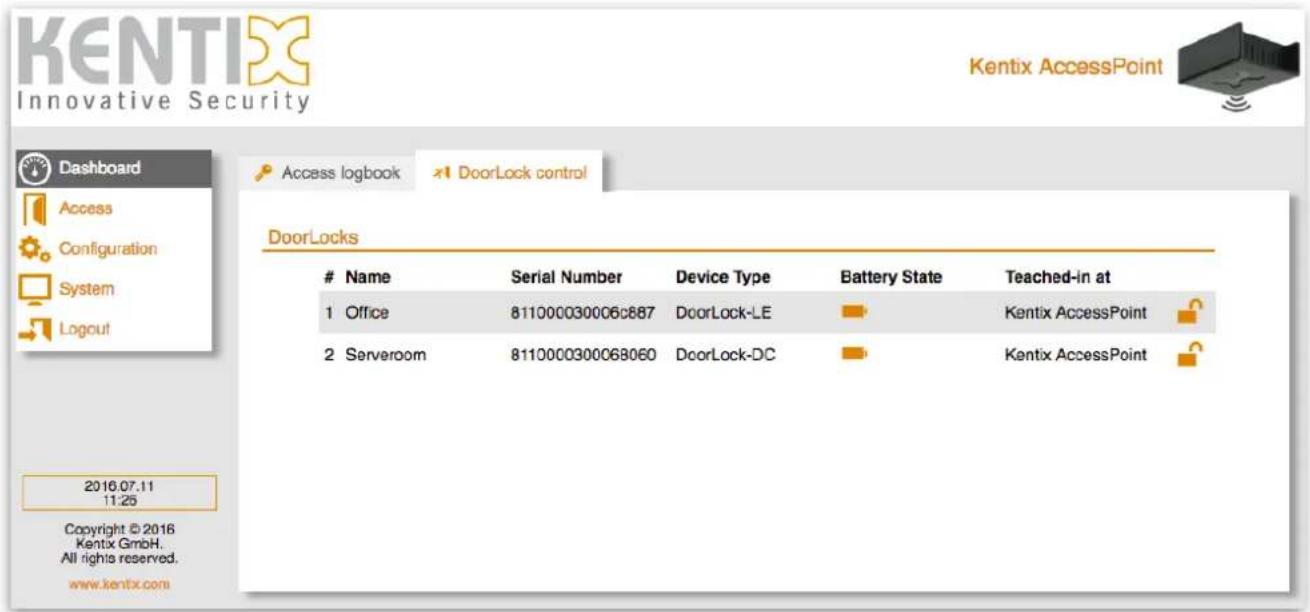Click the Access door icon

34,209
